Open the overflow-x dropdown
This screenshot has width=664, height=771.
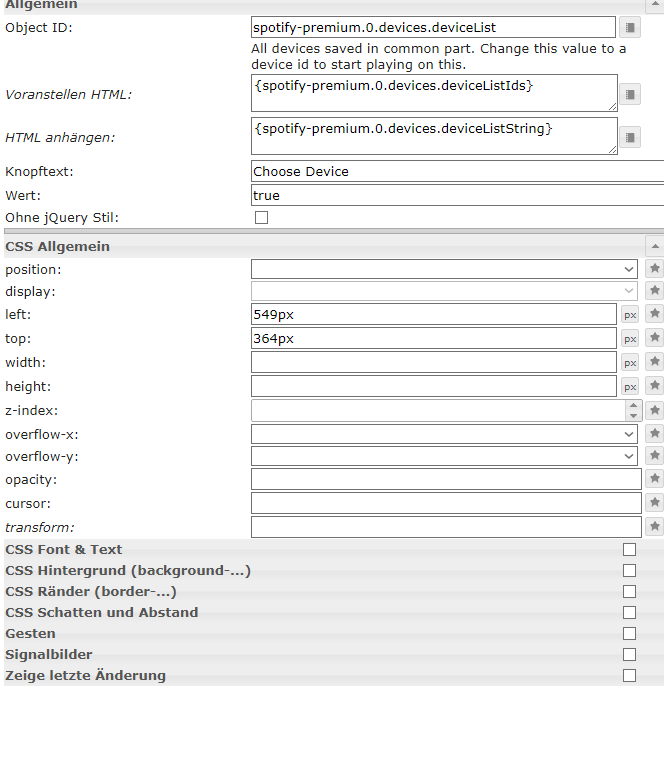[444, 434]
